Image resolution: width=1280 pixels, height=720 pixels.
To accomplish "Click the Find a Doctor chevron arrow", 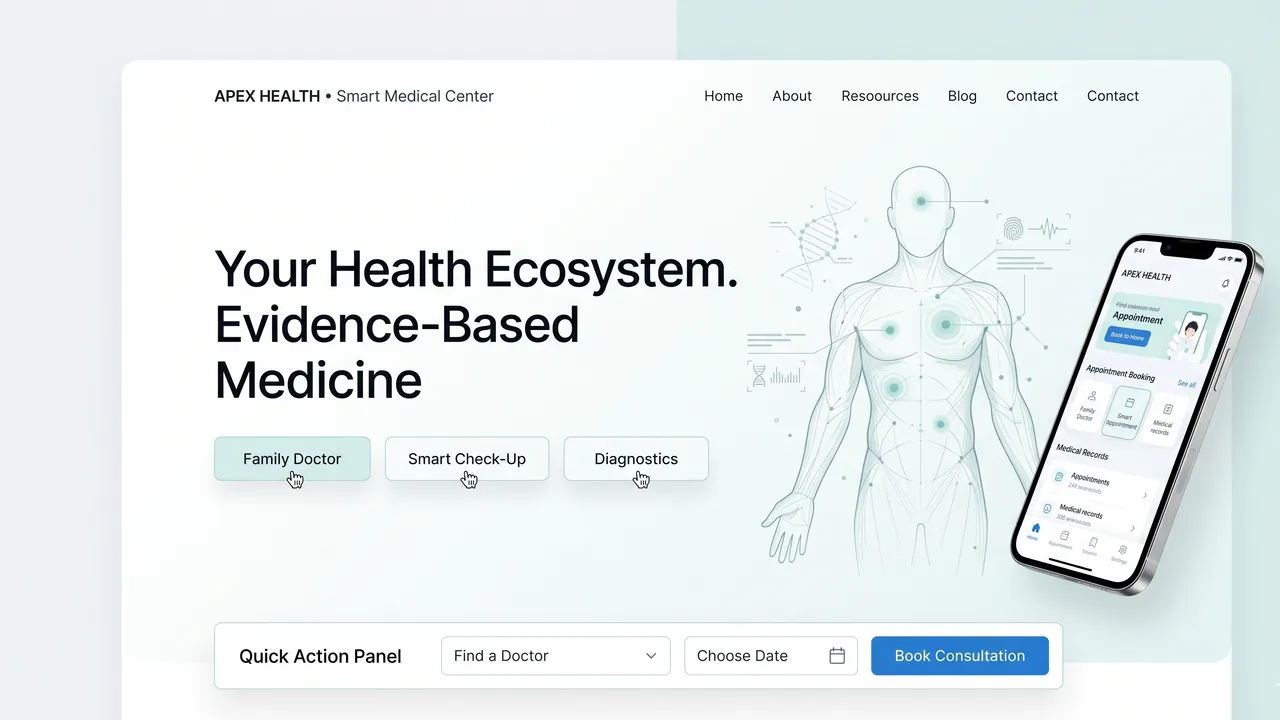I will tap(651, 656).
